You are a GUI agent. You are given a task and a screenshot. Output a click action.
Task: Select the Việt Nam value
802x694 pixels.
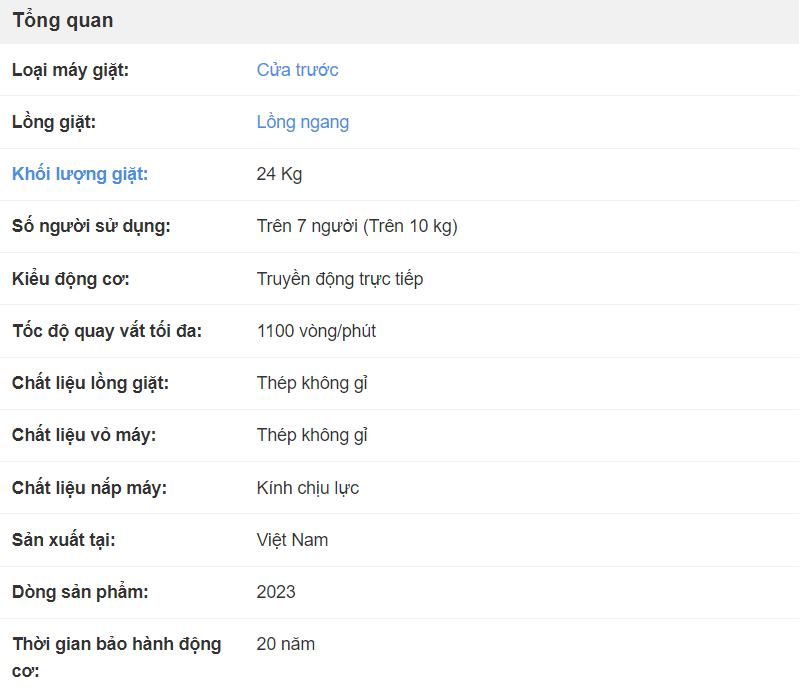click(x=293, y=541)
